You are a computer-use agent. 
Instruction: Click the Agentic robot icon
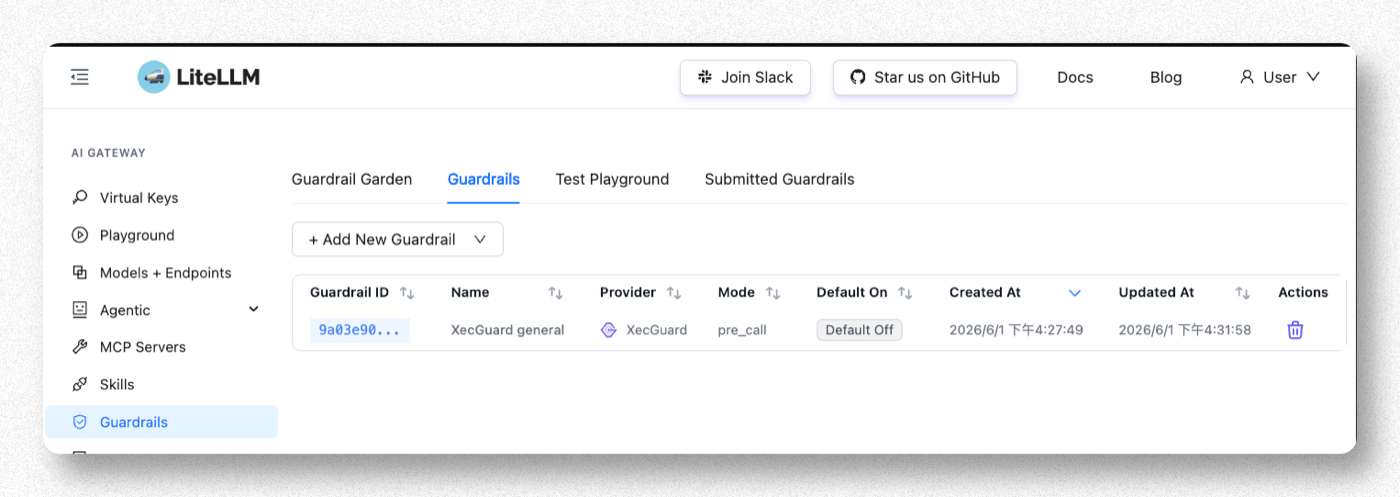(80, 310)
